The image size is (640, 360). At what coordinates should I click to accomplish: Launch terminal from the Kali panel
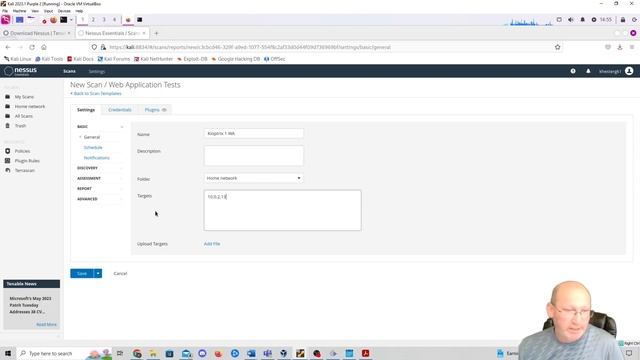tap(64, 20)
